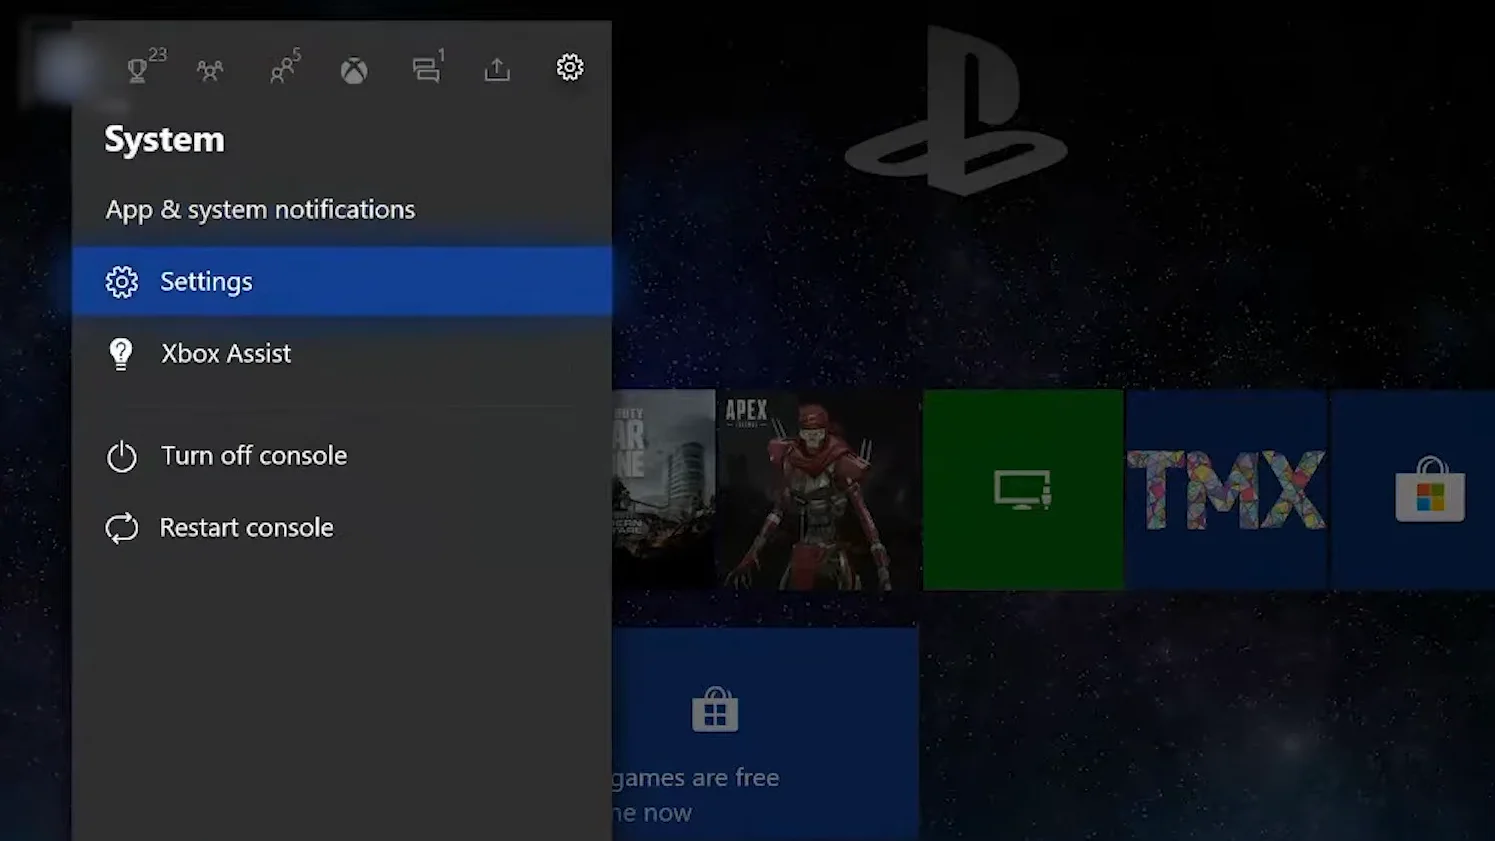Open App & system notifications
1495x841 pixels.
tap(260, 210)
